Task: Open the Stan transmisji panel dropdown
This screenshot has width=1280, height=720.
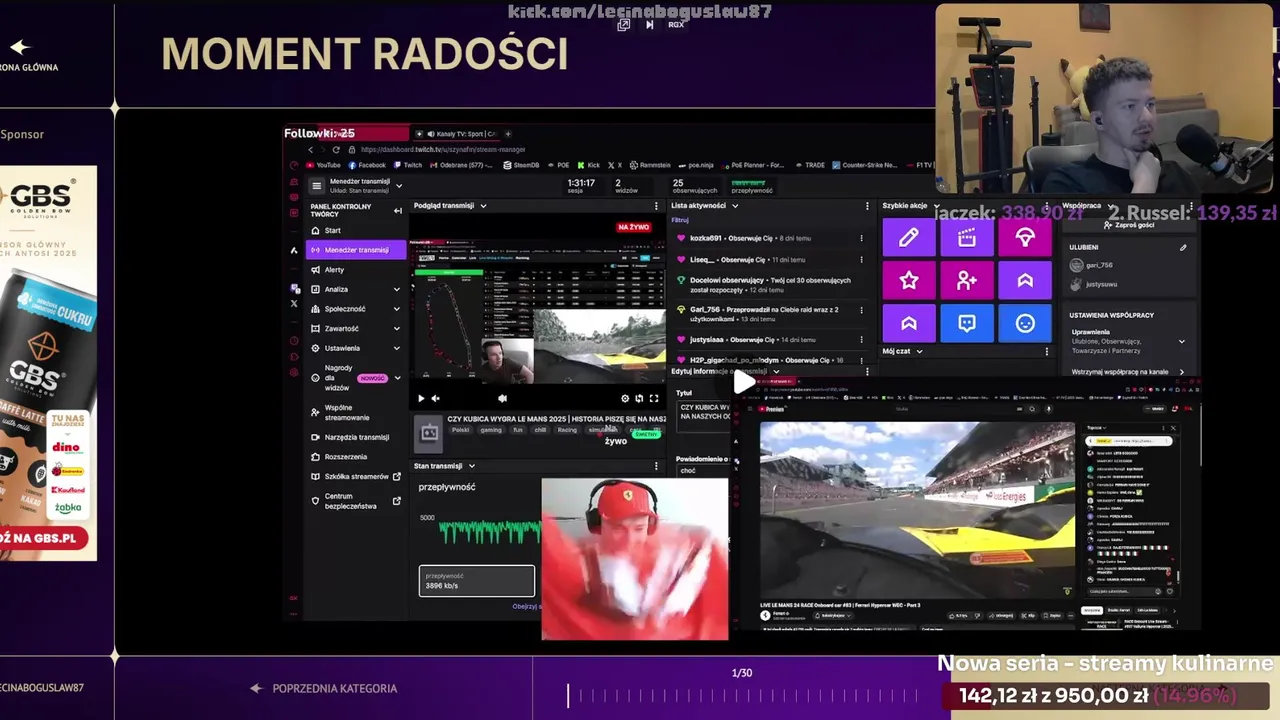Action: (x=471, y=465)
